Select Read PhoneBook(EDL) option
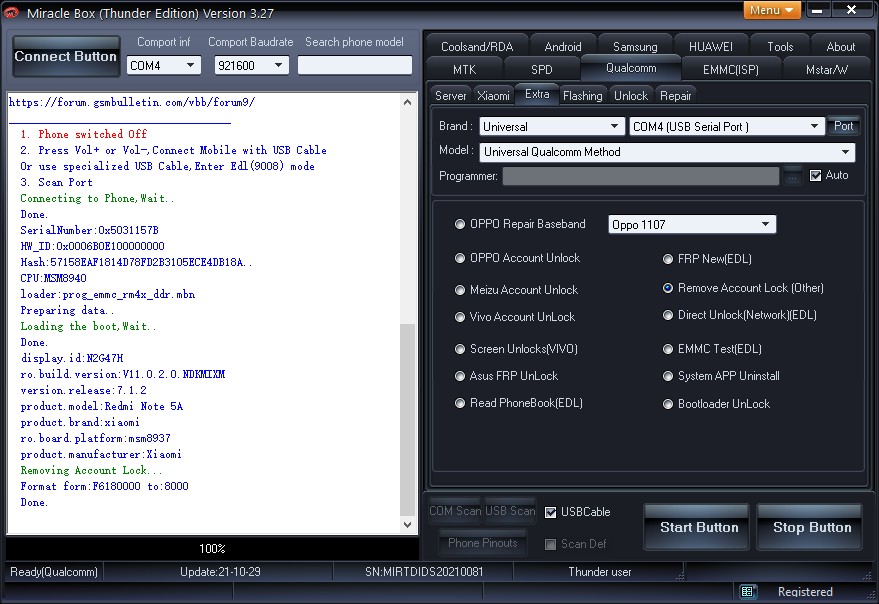Screen dimensions: 879x604 (519, 403)
